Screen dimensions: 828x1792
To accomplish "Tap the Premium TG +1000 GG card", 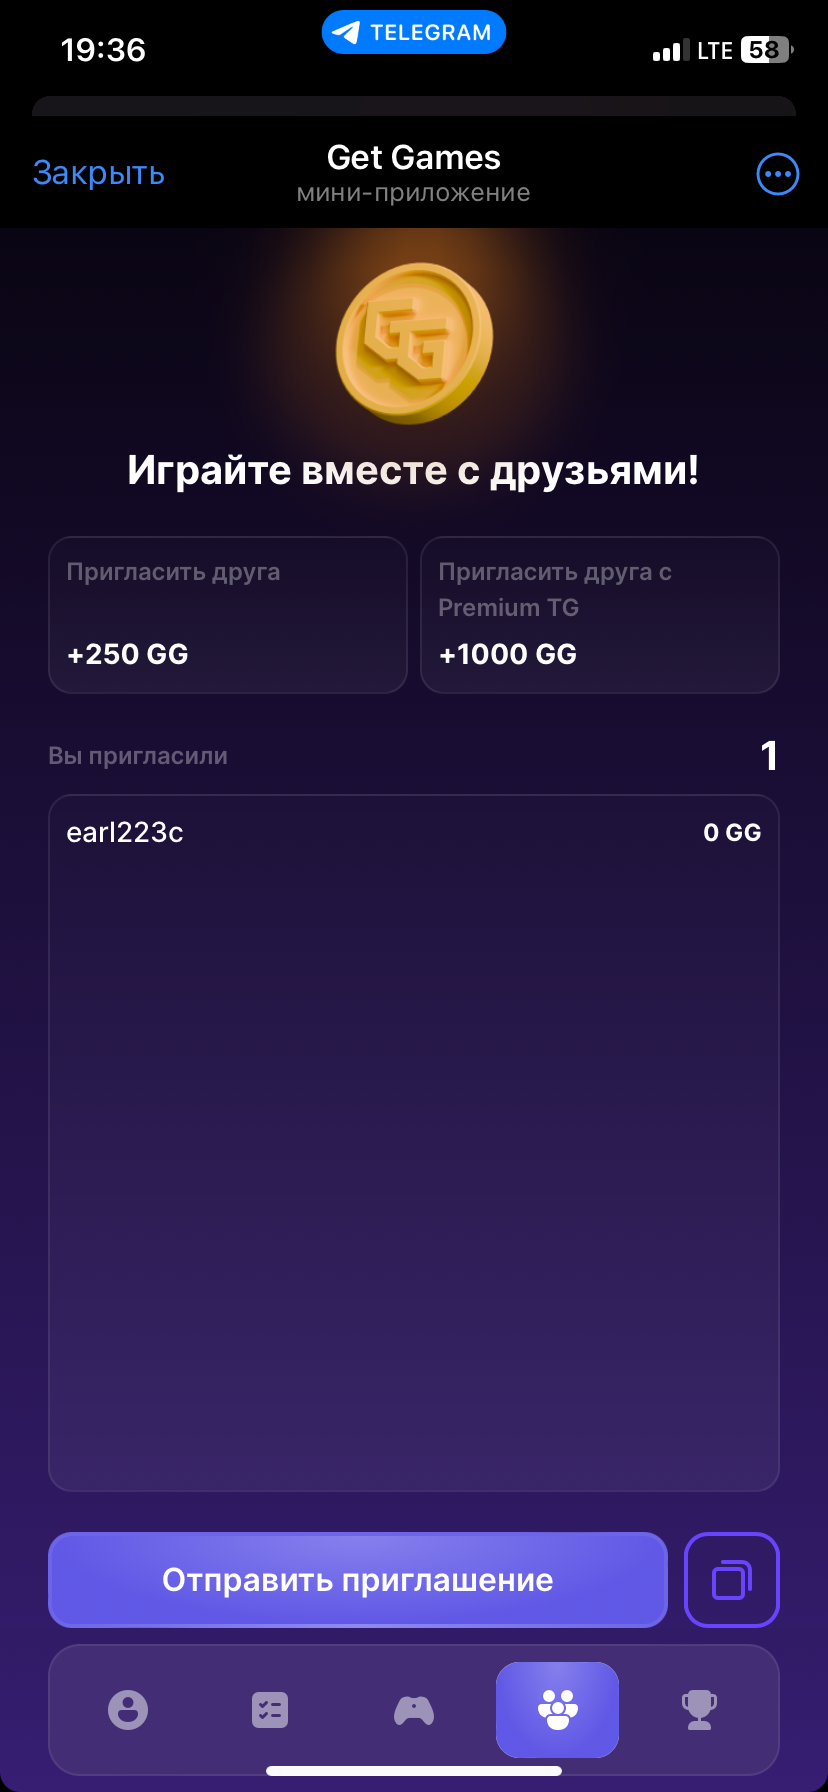I will click(600, 615).
